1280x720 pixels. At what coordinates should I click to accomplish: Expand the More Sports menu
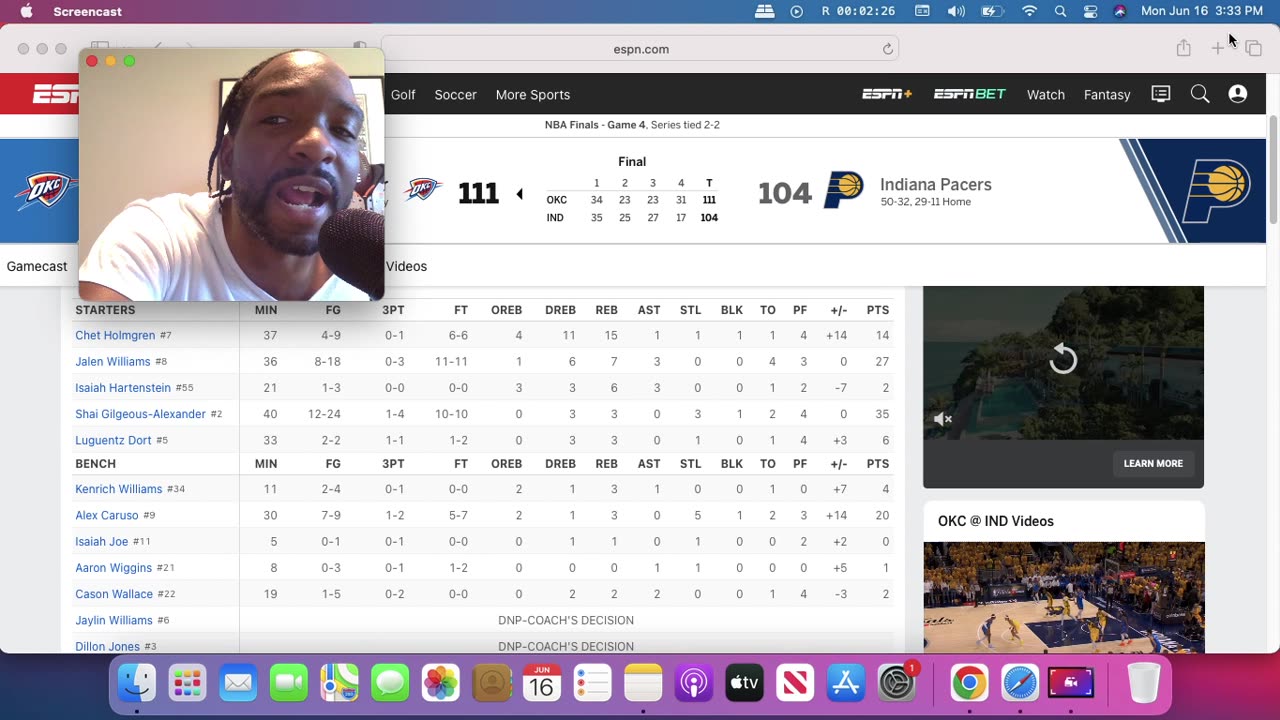click(533, 94)
